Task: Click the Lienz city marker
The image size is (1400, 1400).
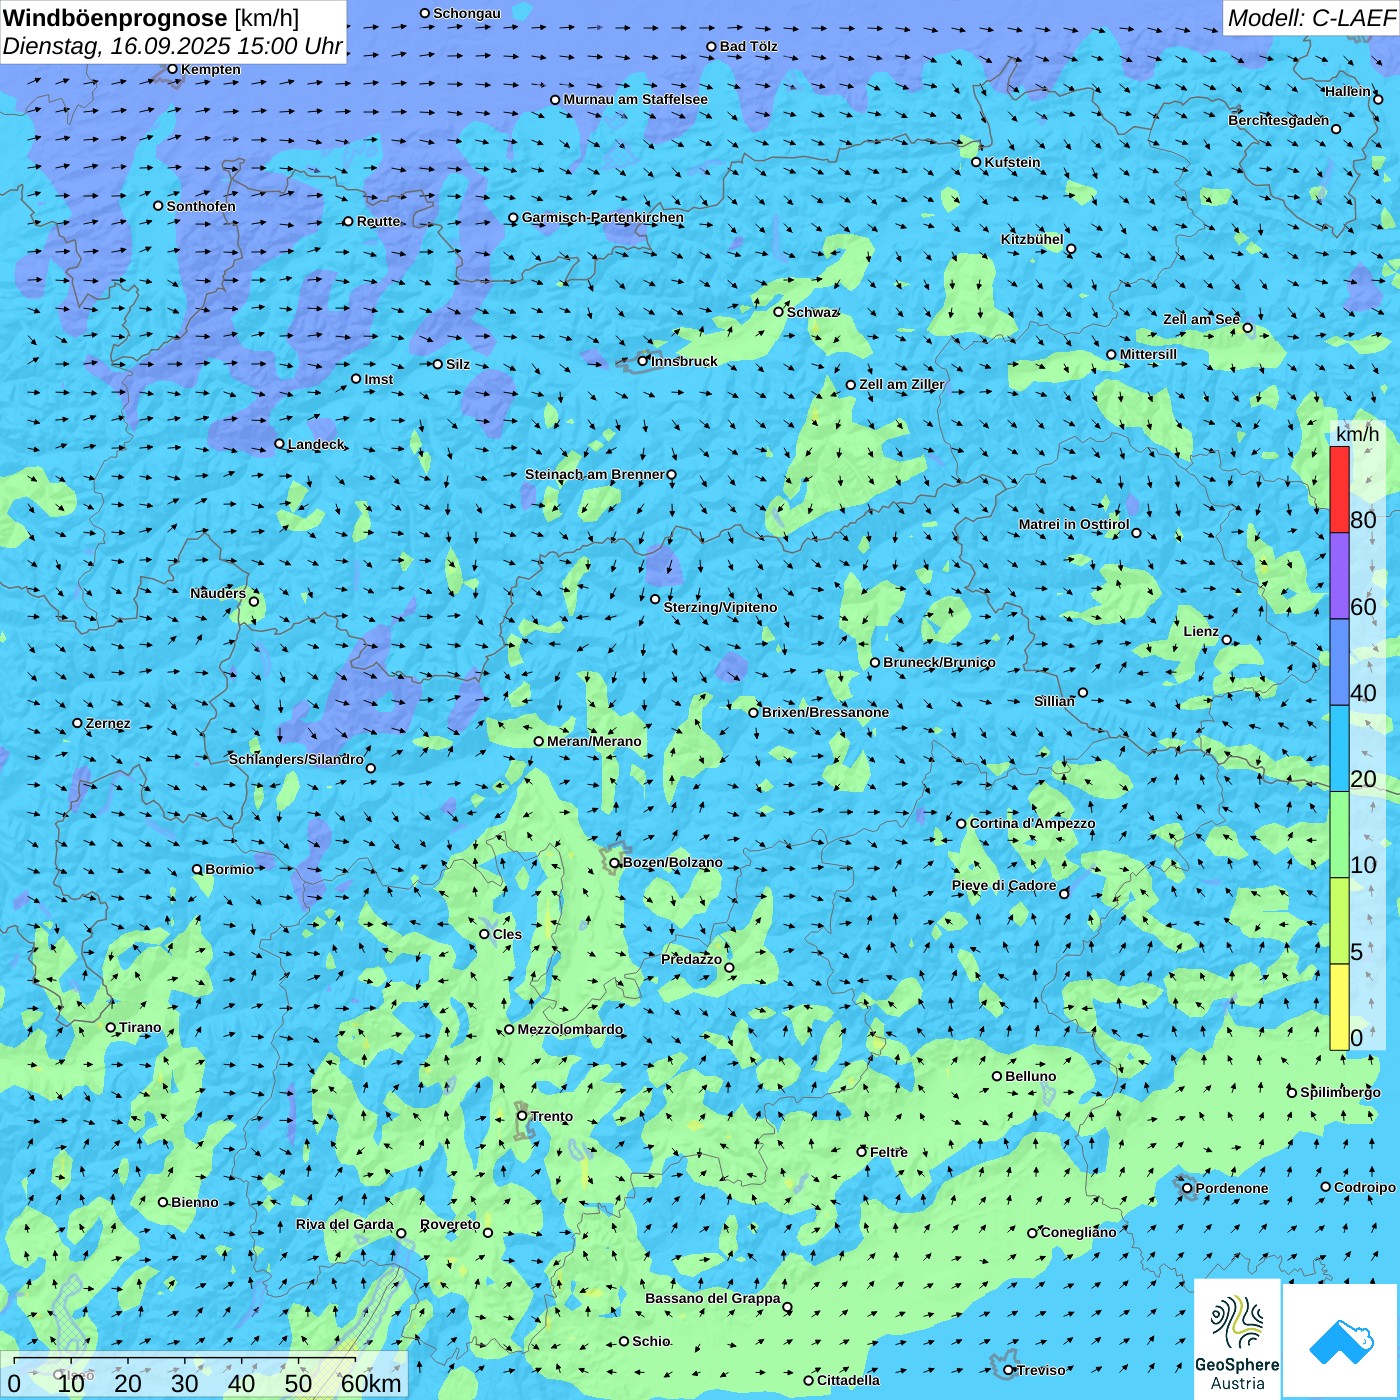Action: [x=1227, y=640]
